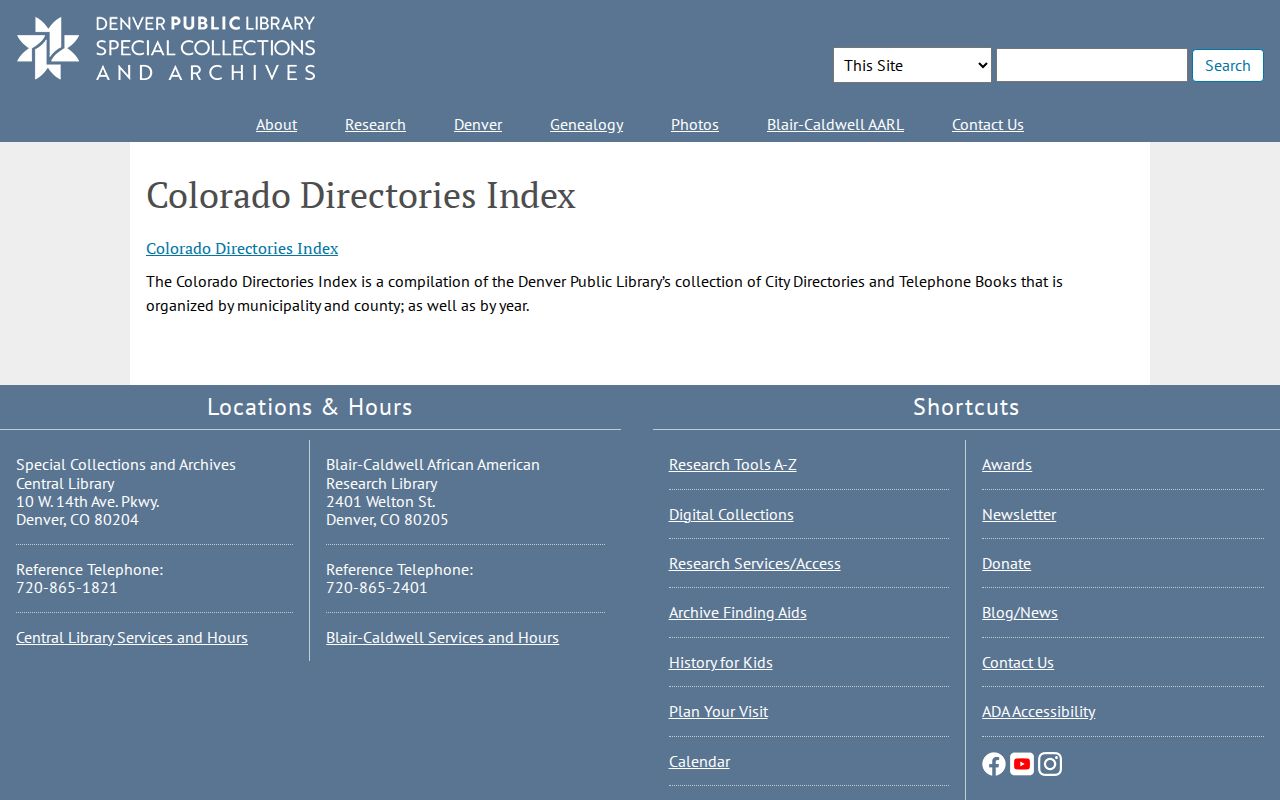Open Contact Us in the Shortcuts footer

pos(1018,662)
